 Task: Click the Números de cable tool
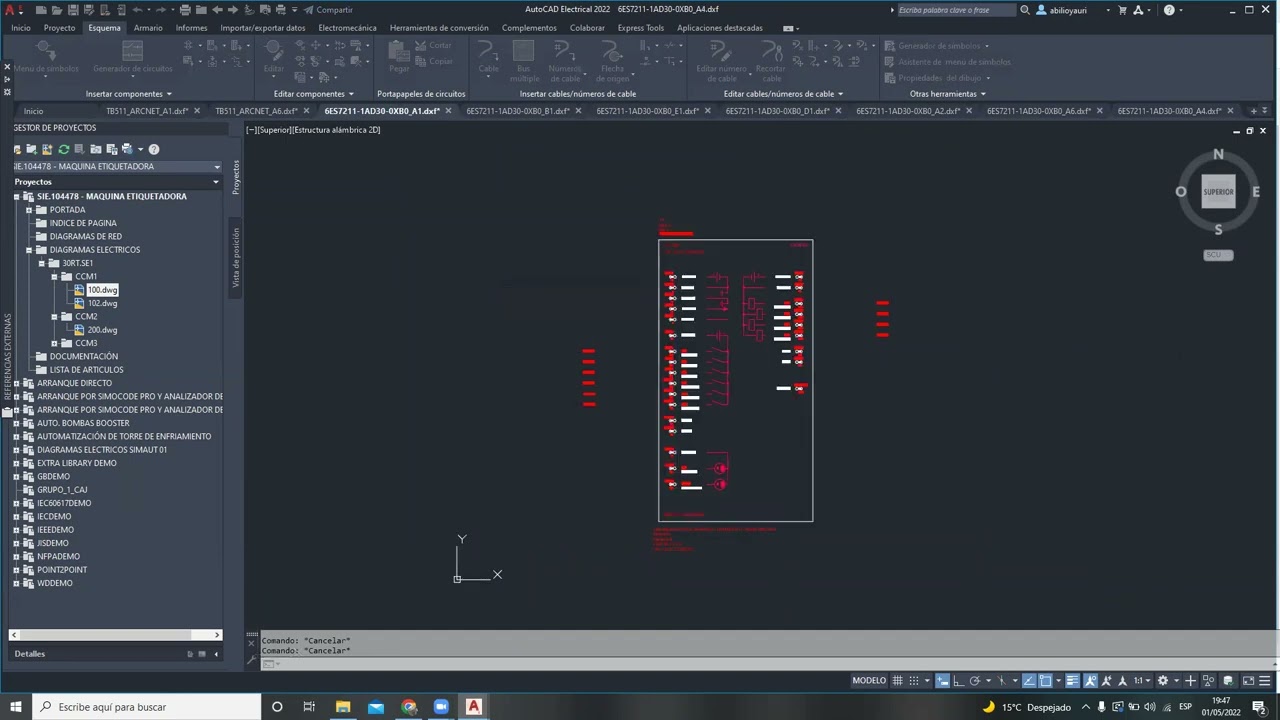point(565,60)
